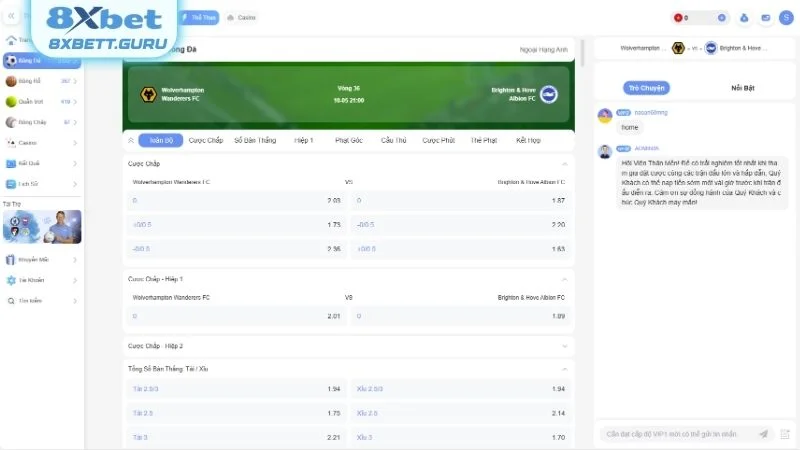Add funds with the plus icon by balance
This screenshot has width=800, height=450.
(x=721, y=18)
